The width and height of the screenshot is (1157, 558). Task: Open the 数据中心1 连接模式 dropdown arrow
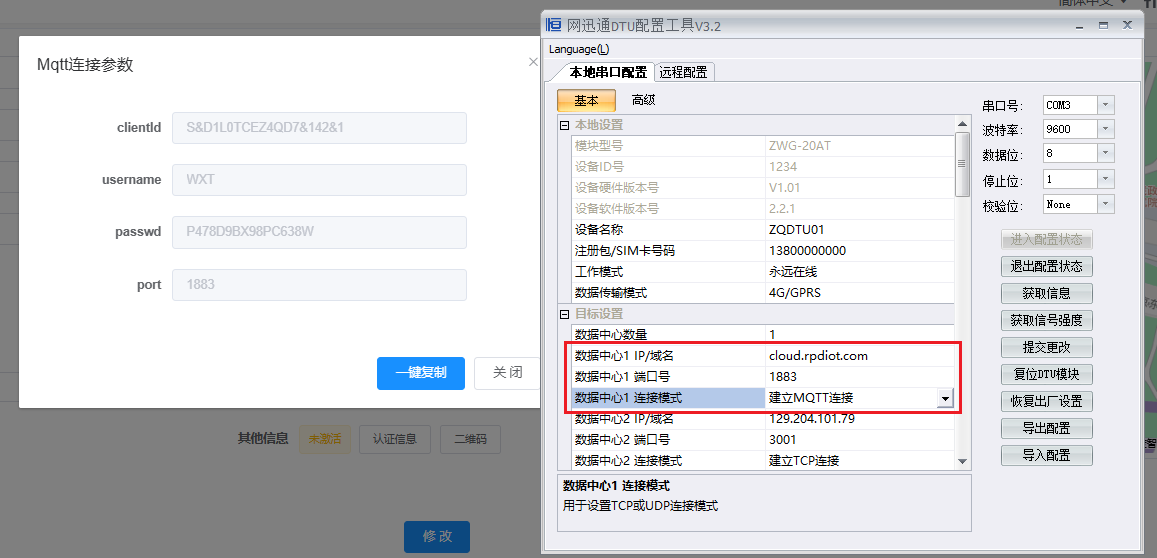pos(944,398)
